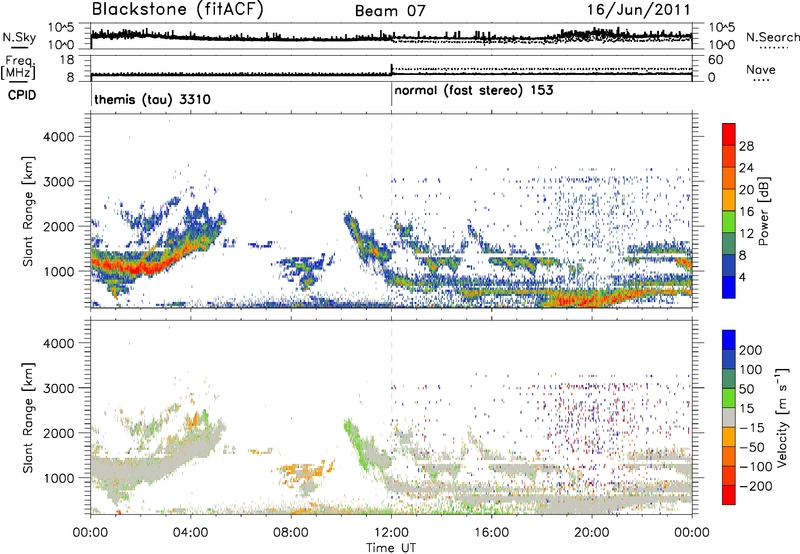Click the blue bottom of power color bar
The height and width of the screenshot is (554, 800).
[729, 288]
